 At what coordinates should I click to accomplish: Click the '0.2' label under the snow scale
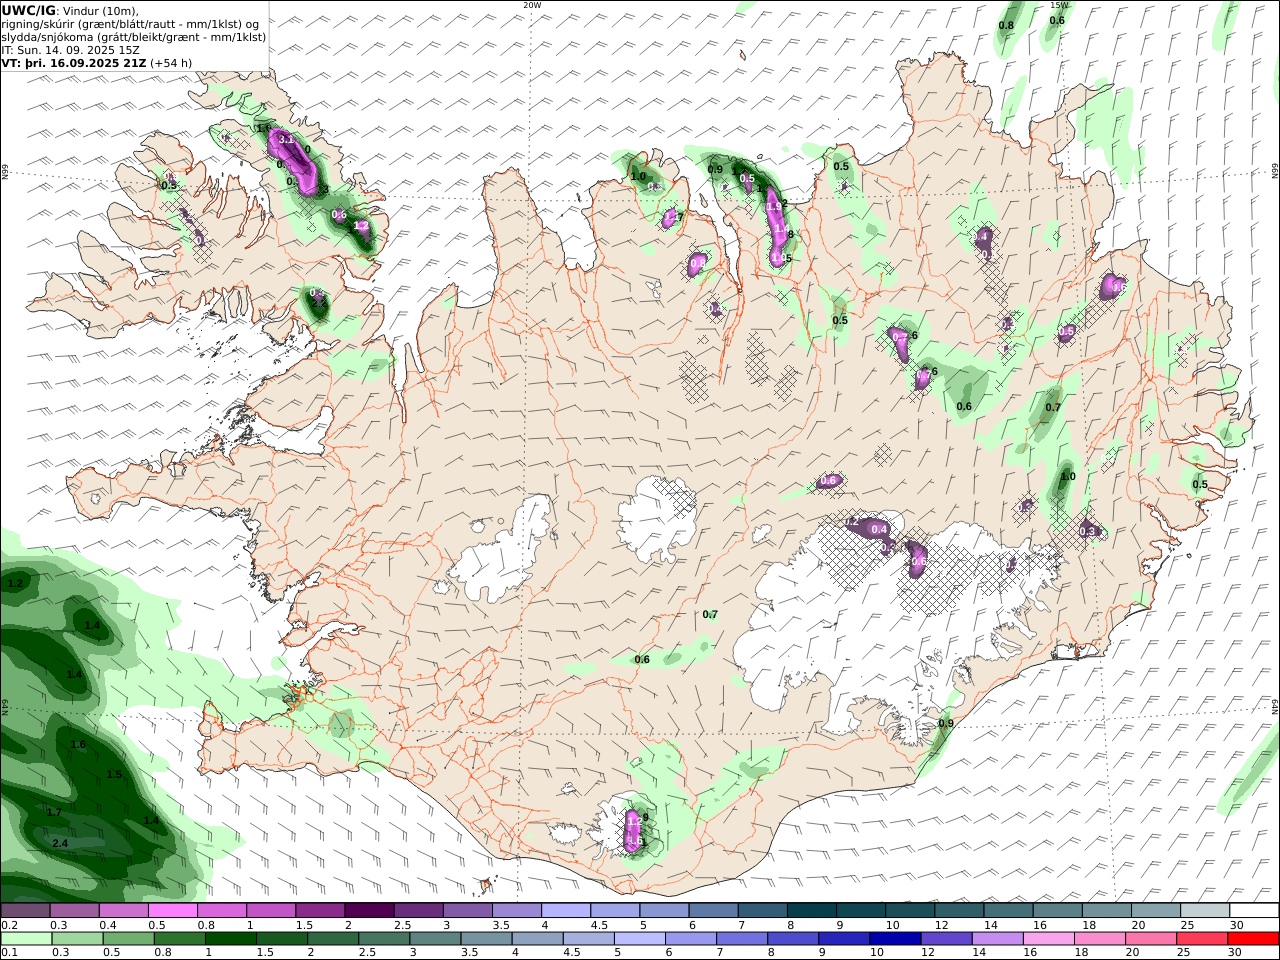coord(9,925)
